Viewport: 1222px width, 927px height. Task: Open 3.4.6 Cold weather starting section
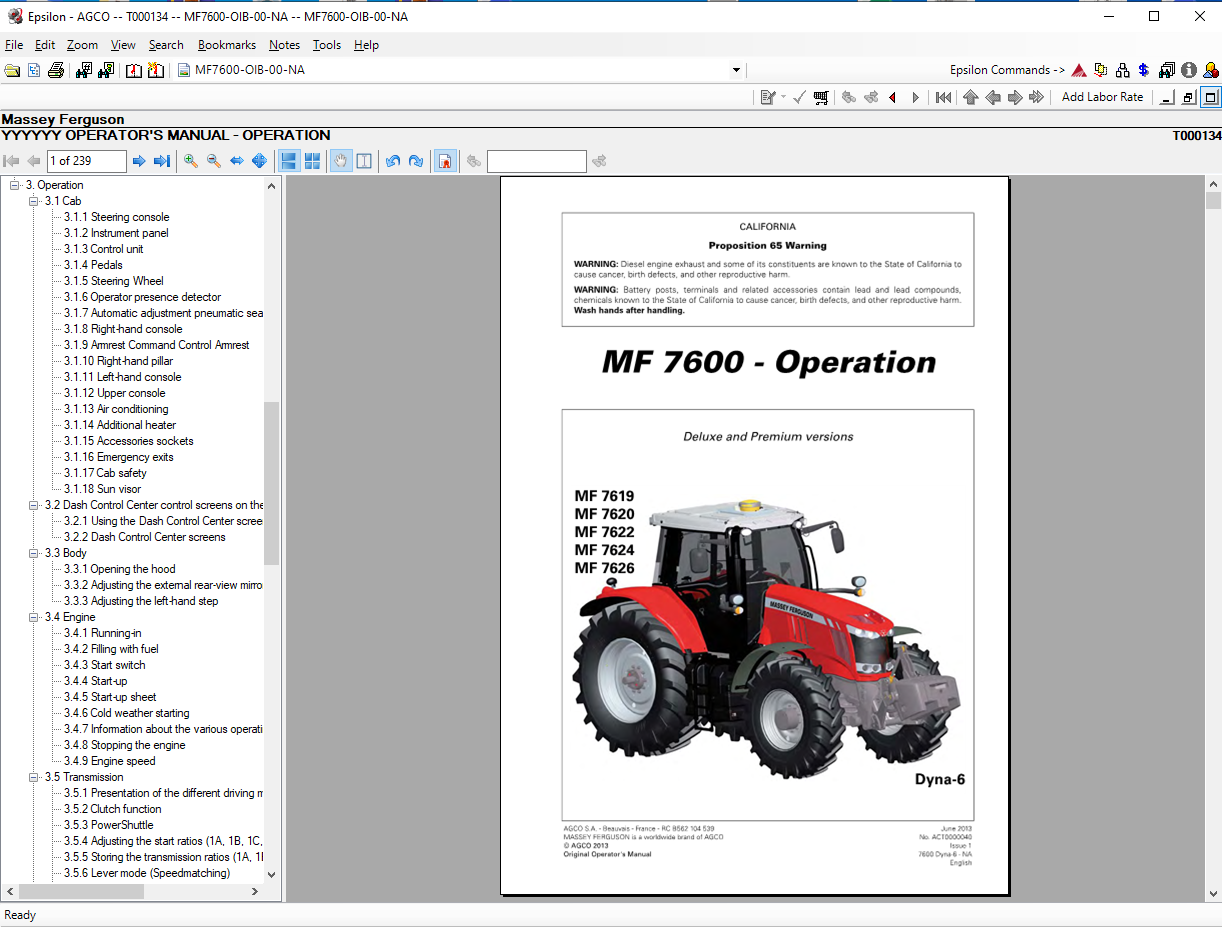126,713
